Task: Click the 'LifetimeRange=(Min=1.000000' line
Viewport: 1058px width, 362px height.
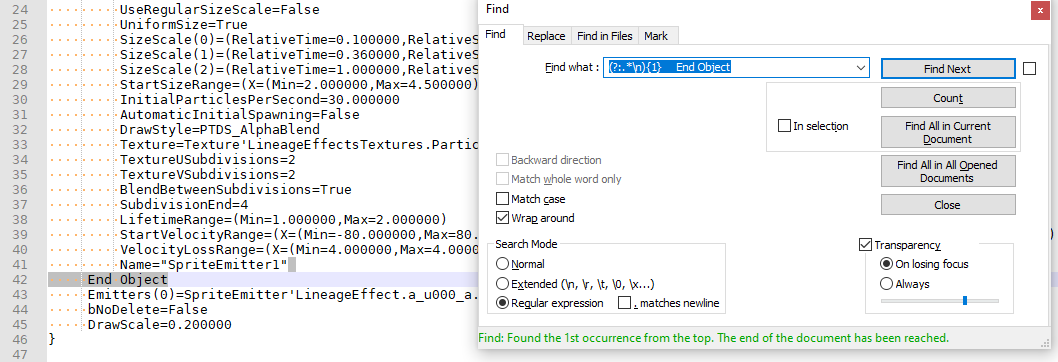Action: 283,219
